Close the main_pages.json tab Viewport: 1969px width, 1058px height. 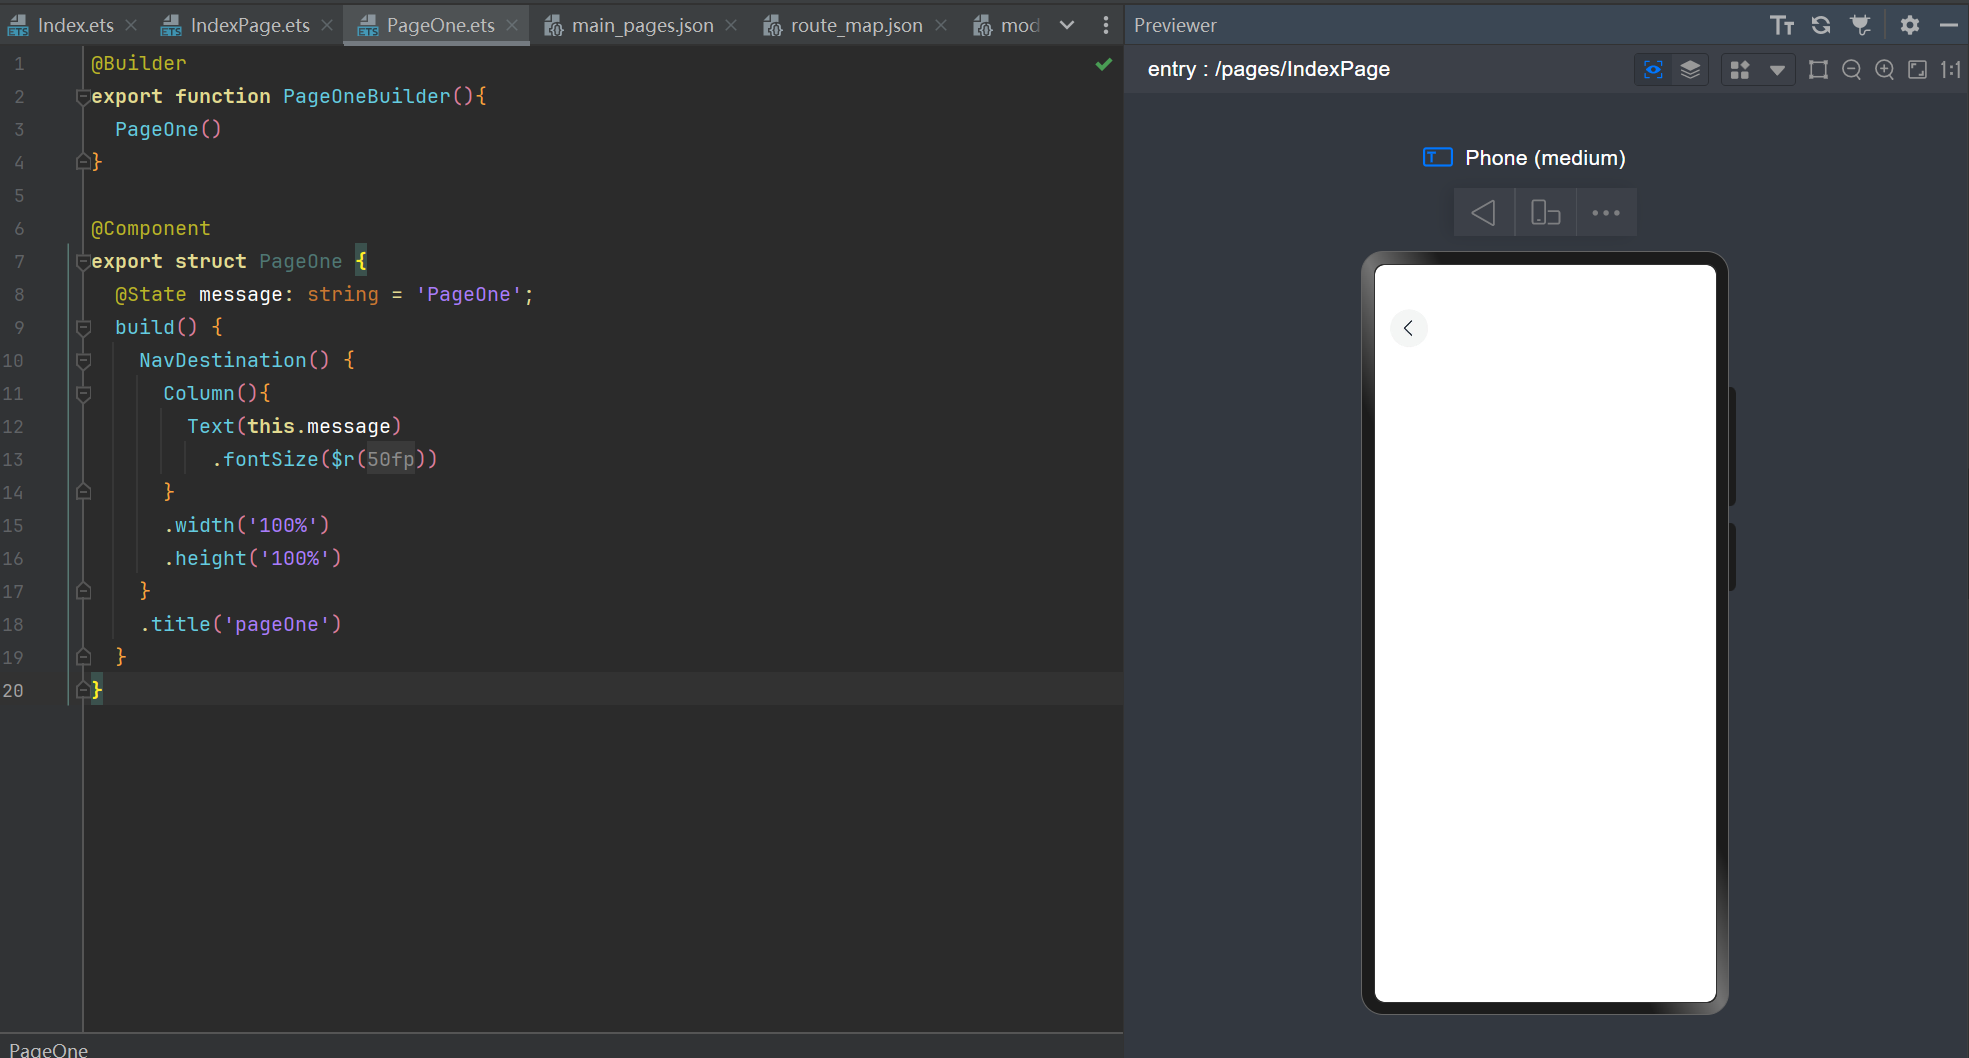tap(731, 25)
